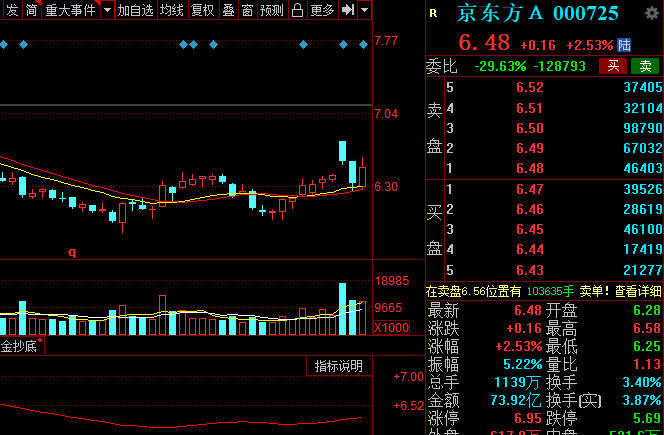Select sell level 5 price 6.52
The image size is (664, 435).
pos(530,87)
